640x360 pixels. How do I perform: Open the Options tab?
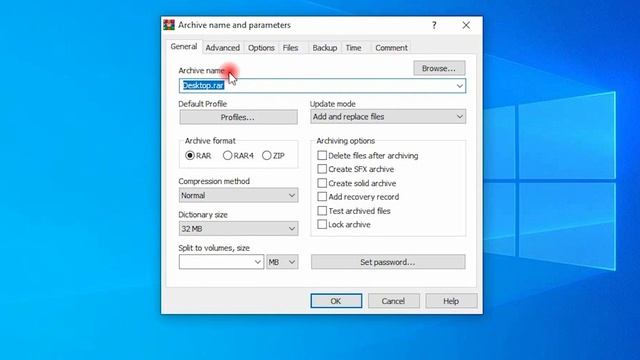[x=261, y=48]
